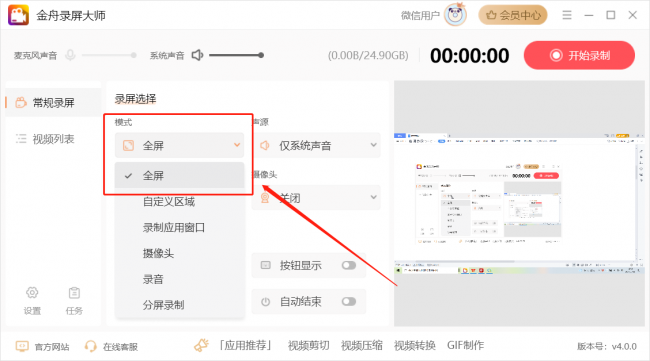Start recording with 开始录制
Screen dimensions: 650x361
pyautogui.click(x=579, y=55)
